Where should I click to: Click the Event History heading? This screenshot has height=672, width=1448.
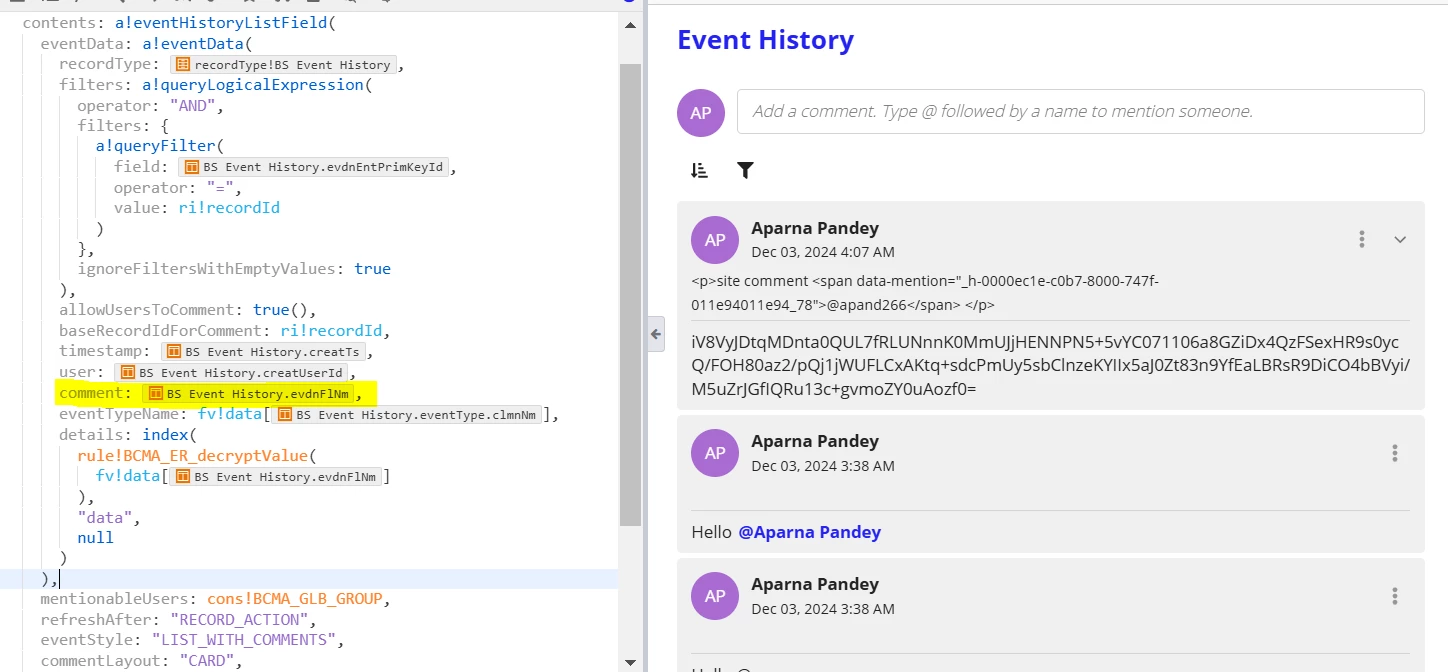click(766, 40)
